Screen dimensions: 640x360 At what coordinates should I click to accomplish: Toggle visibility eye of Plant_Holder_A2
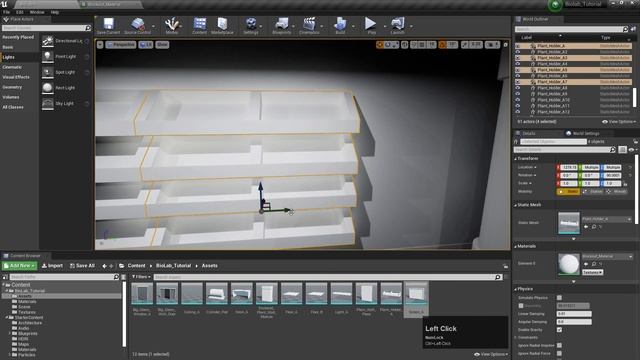click(518, 52)
